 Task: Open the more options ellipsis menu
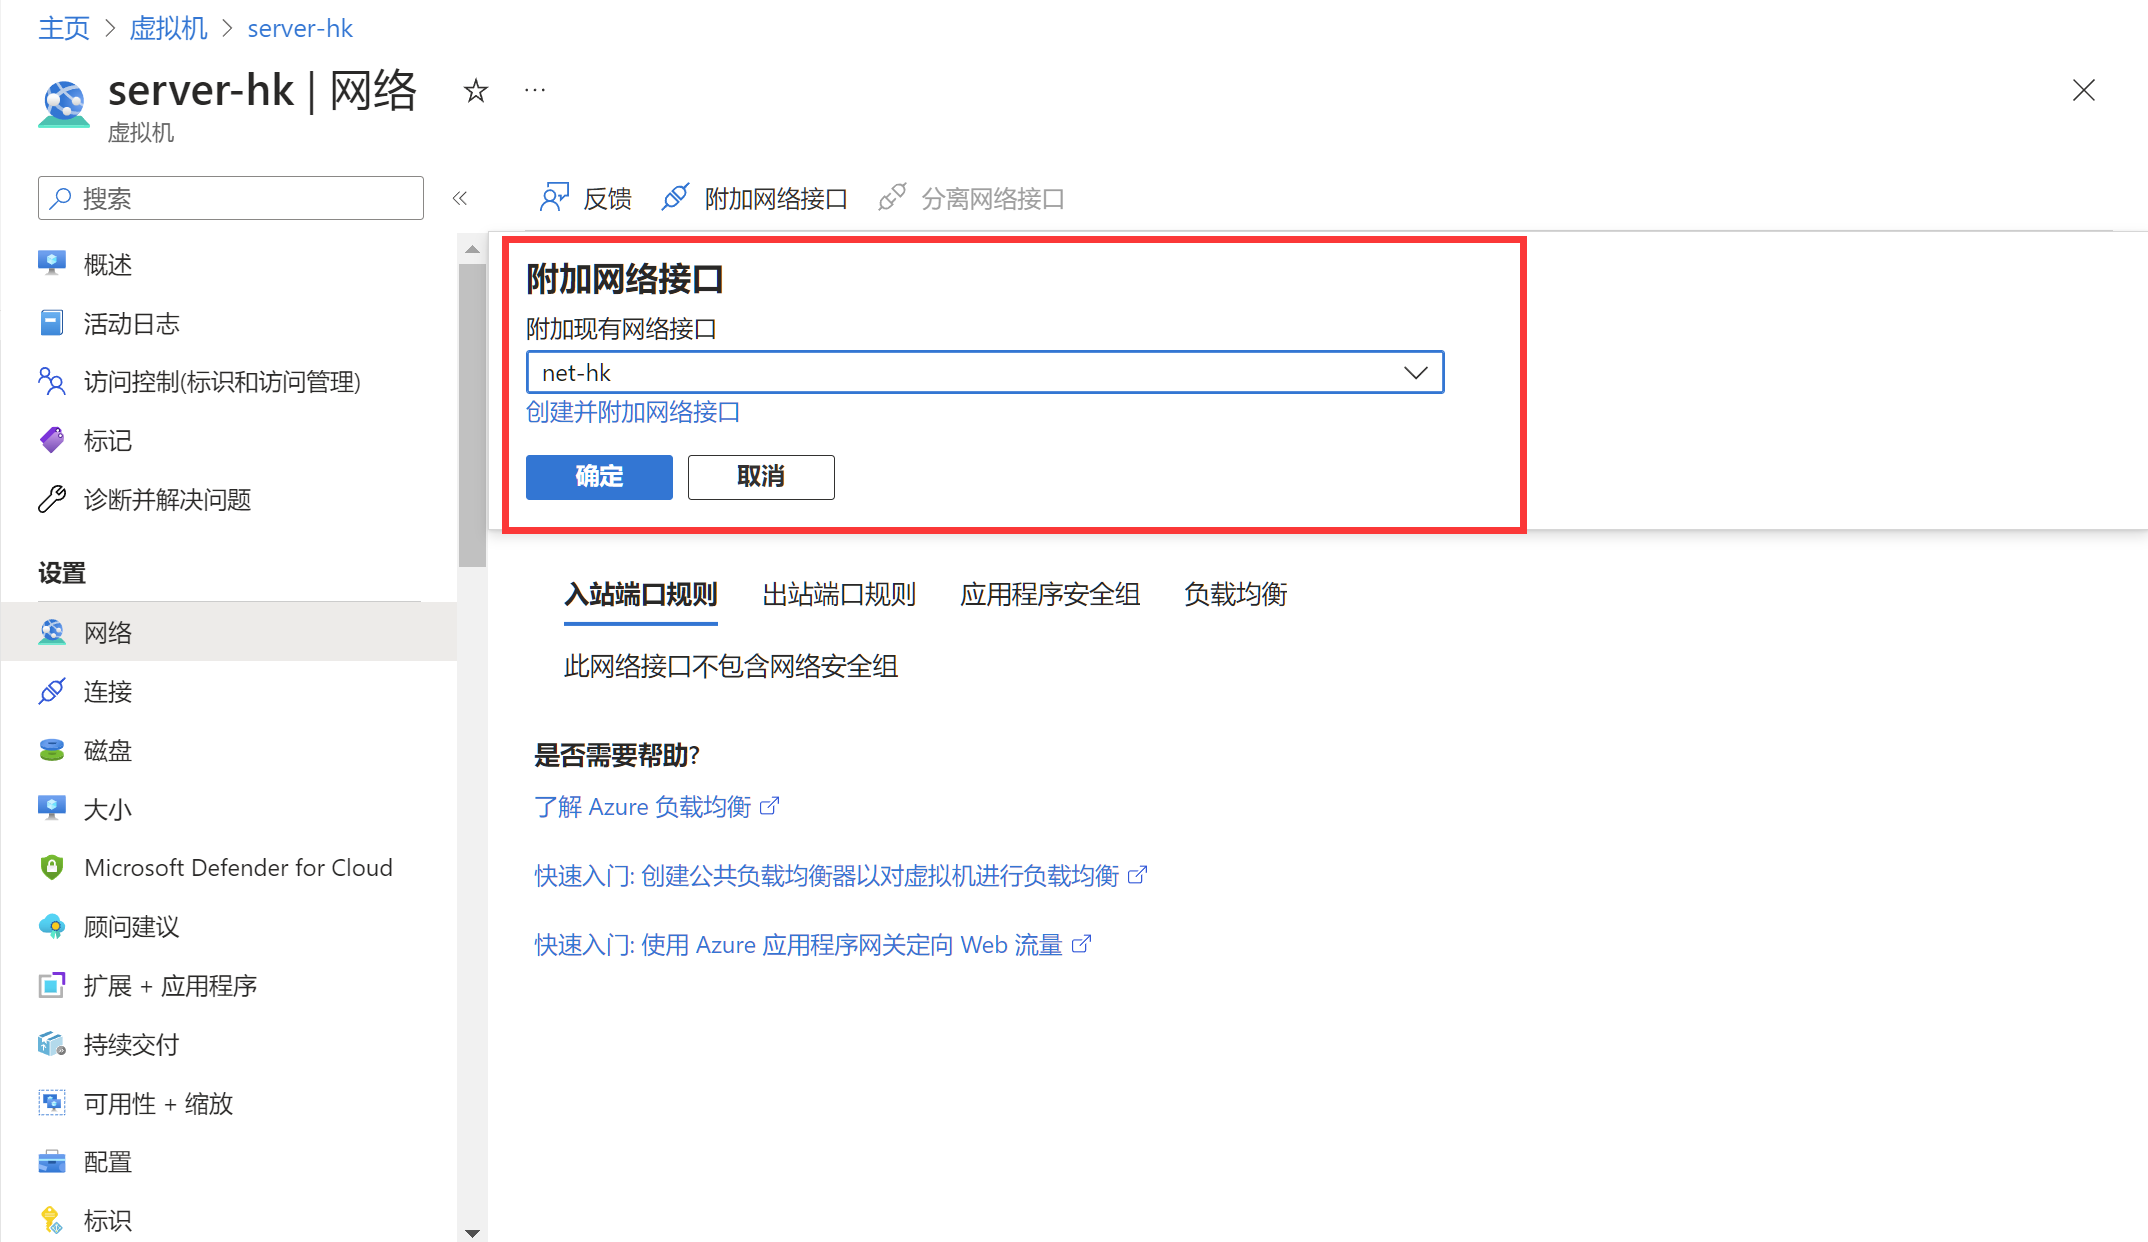pos(535,91)
